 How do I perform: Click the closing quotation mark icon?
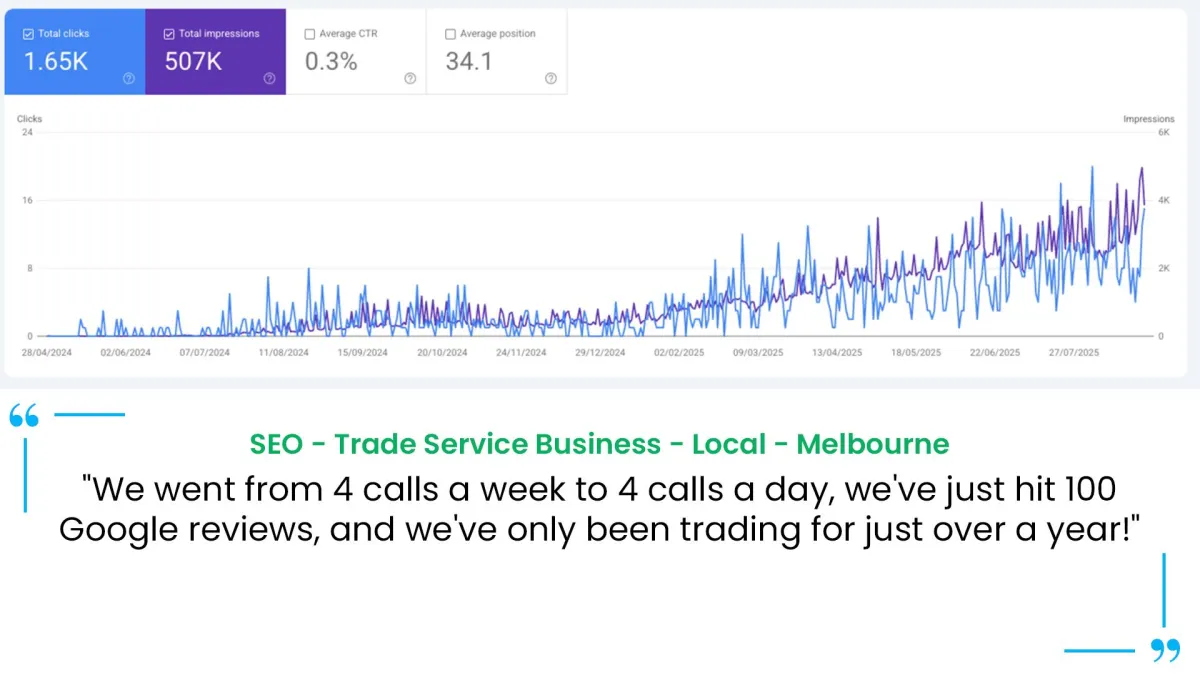(1165, 650)
